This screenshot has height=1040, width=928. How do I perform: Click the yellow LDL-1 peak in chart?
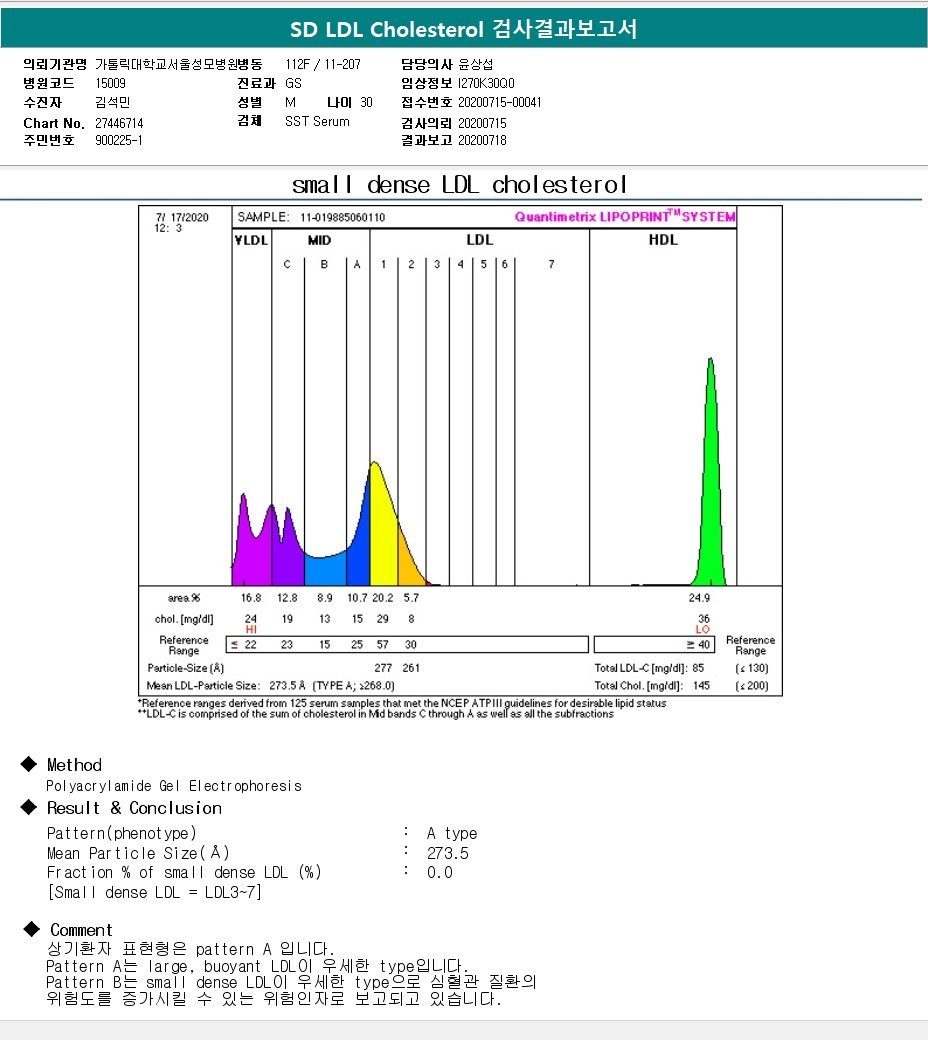click(x=383, y=531)
